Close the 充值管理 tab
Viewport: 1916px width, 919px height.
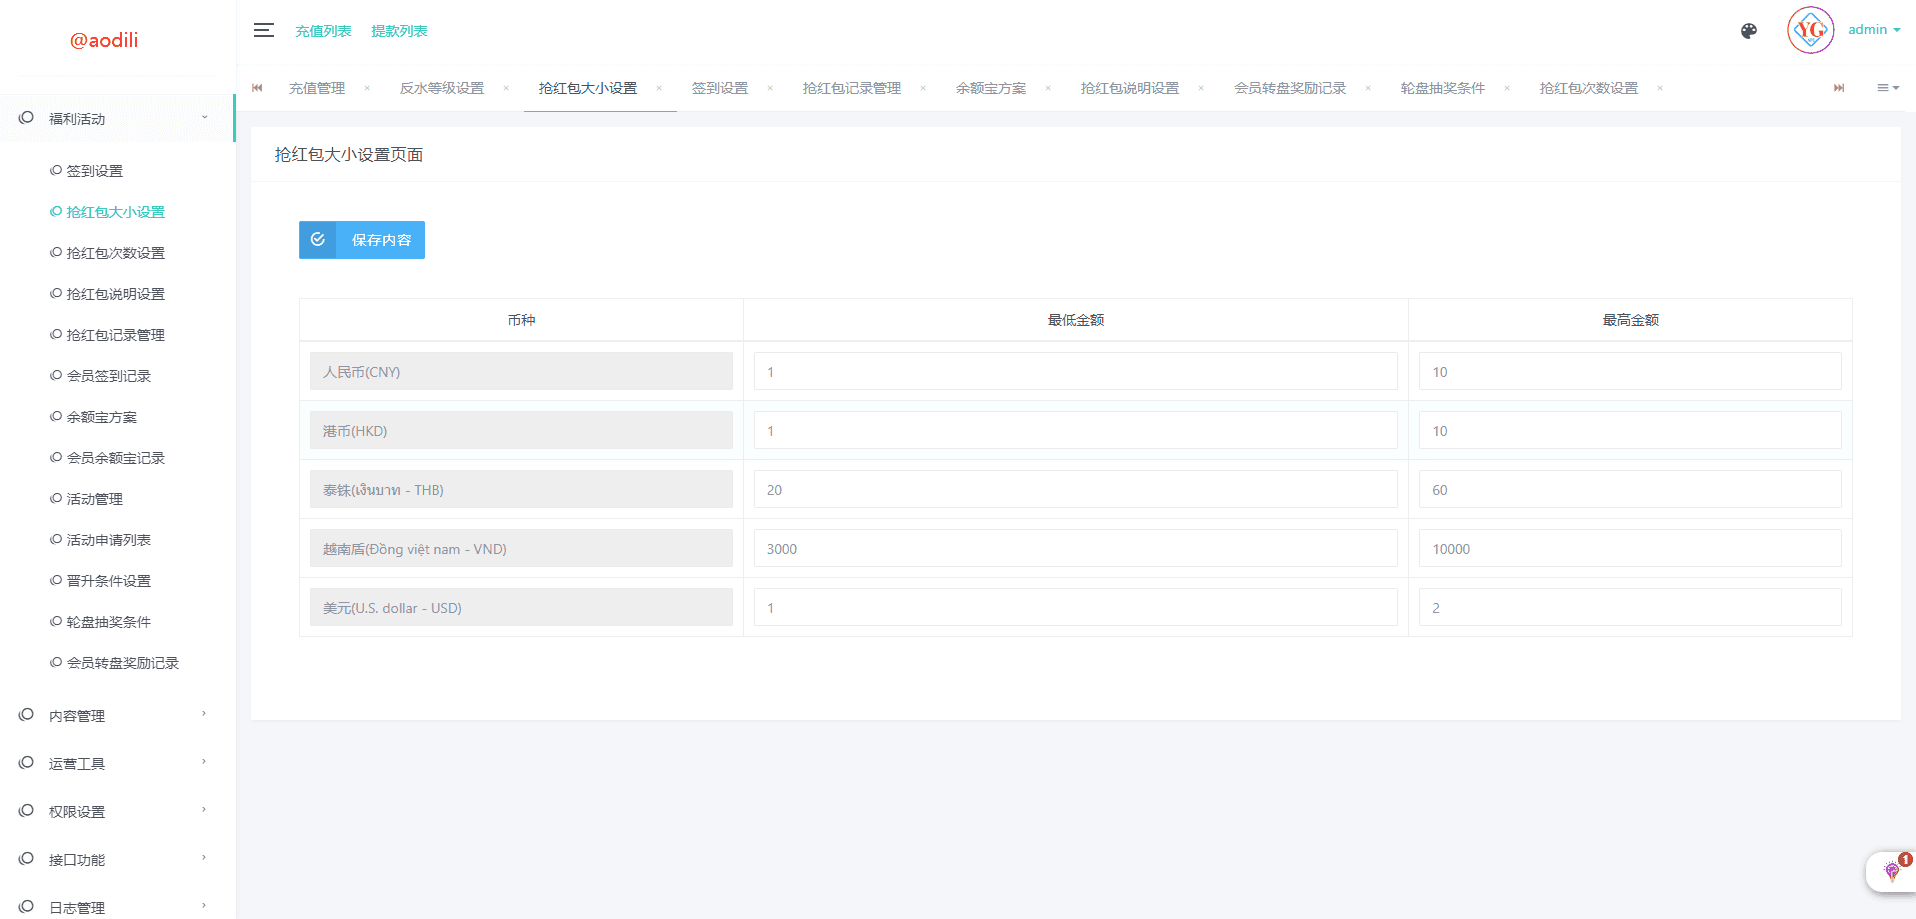(x=367, y=88)
